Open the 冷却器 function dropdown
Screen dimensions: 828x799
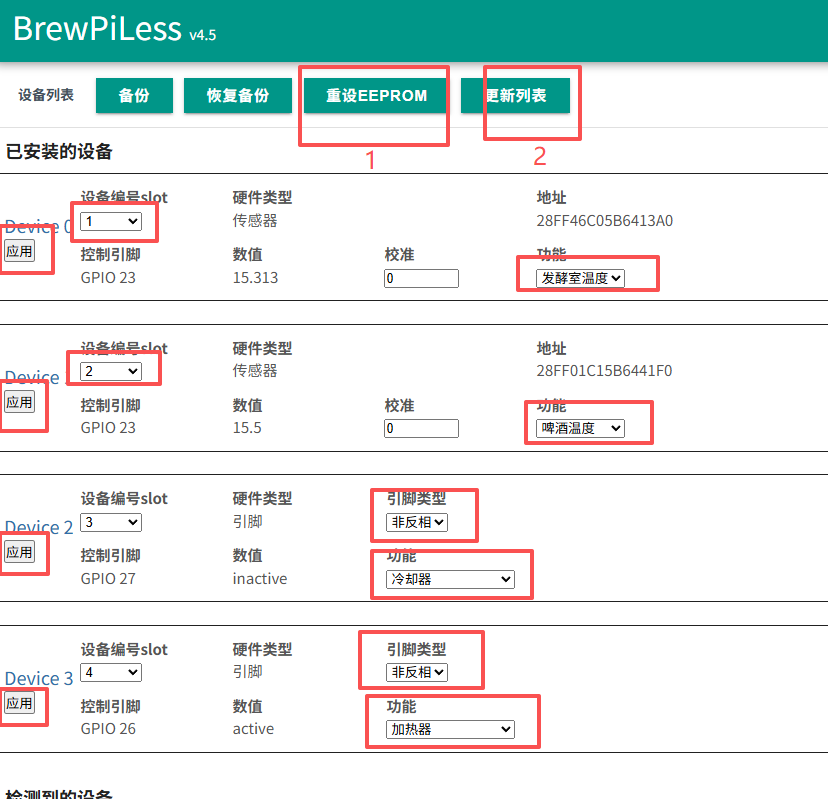450,579
